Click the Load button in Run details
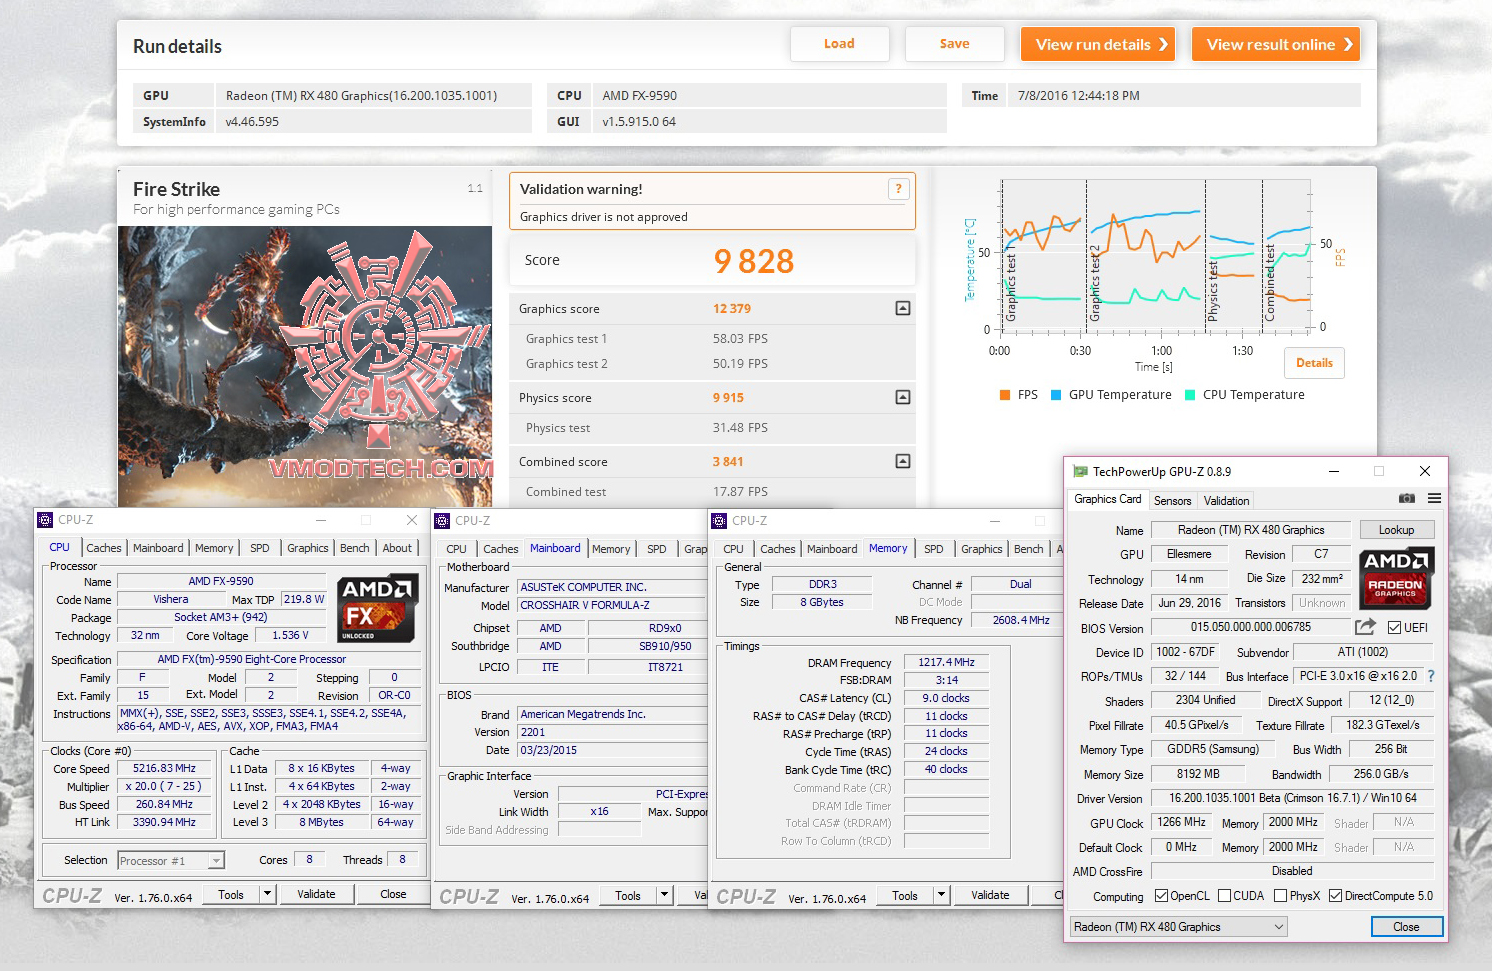Viewport: 1492px width, 971px height. coord(839,44)
